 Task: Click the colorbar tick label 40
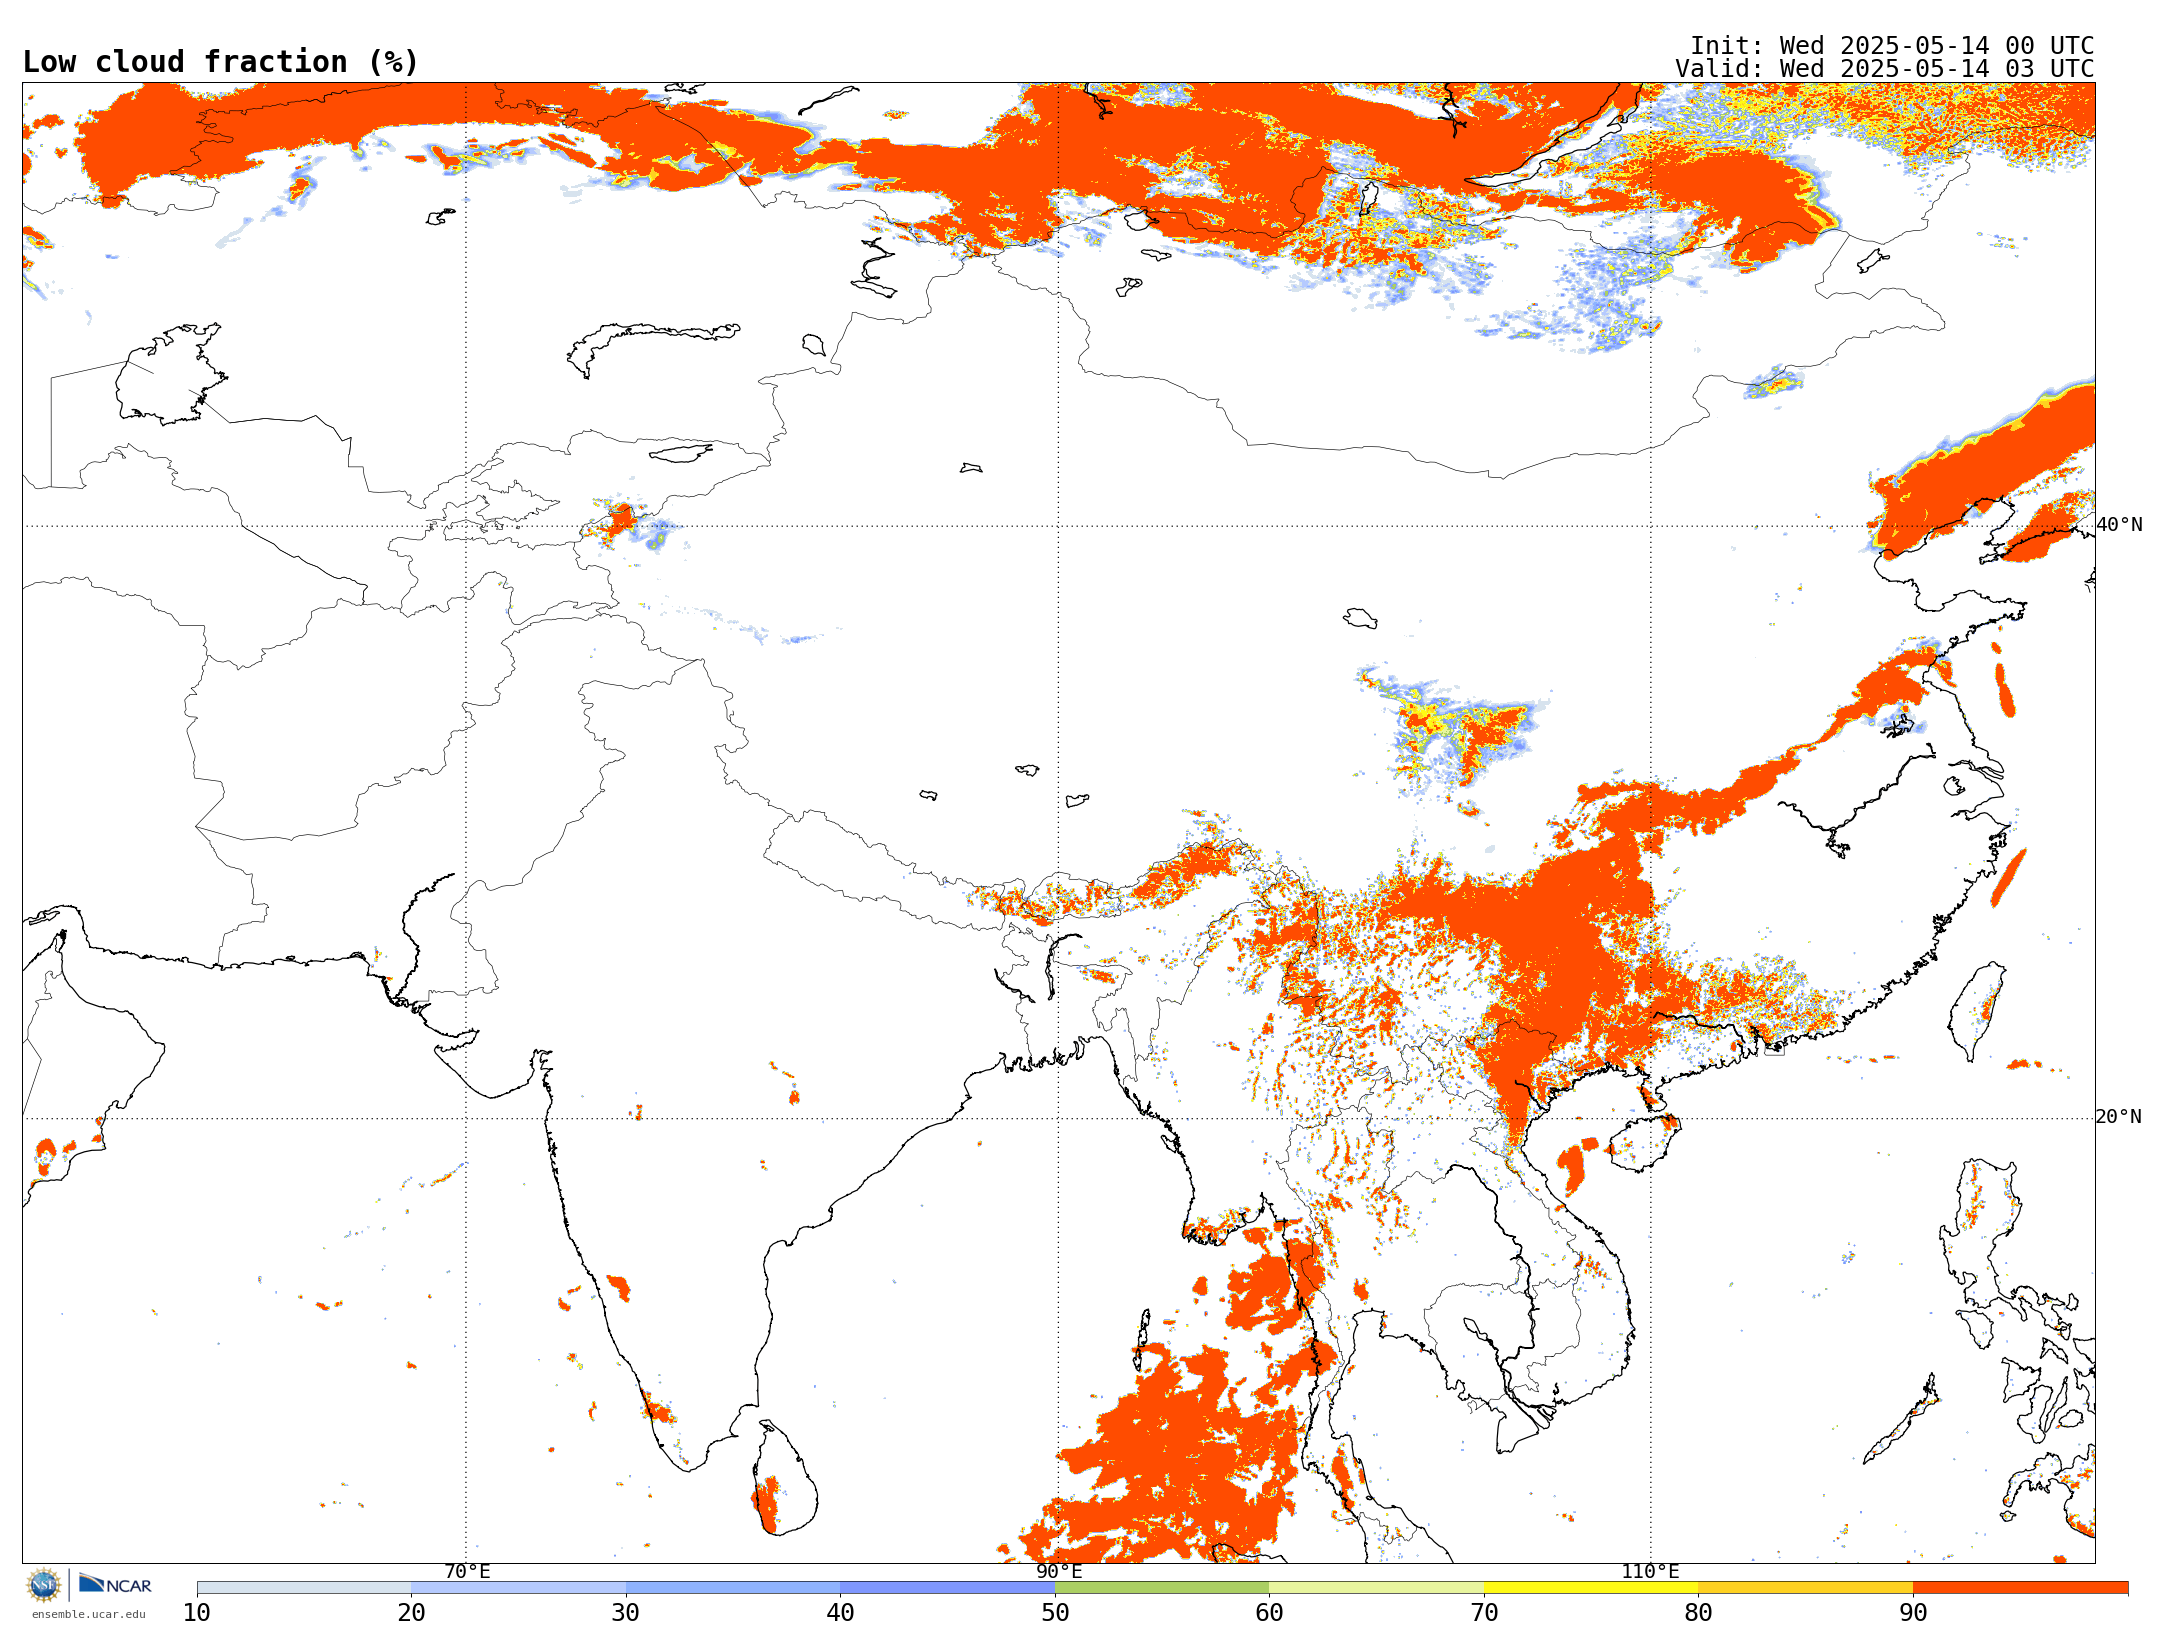pos(840,1613)
